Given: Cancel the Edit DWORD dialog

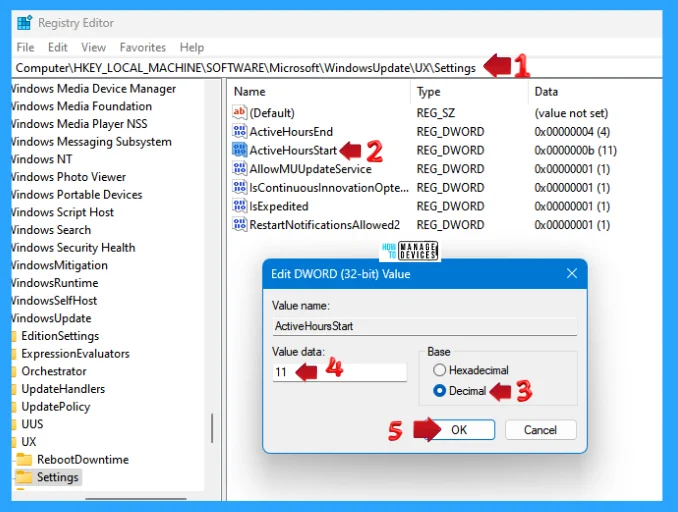Looking at the screenshot, I should pos(540,430).
